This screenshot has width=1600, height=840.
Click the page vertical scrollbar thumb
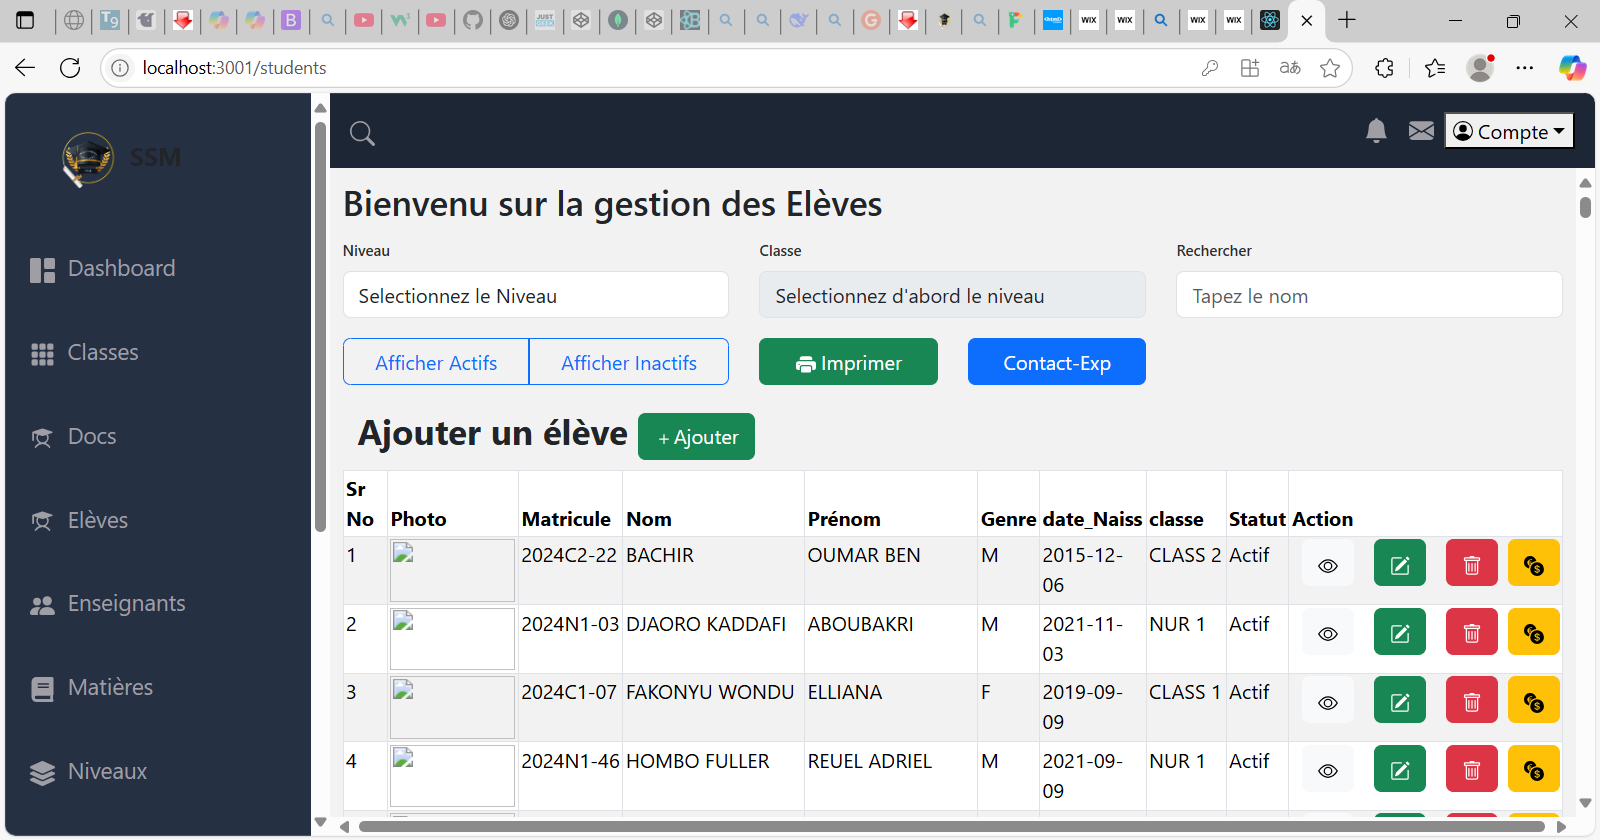[1585, 207]
